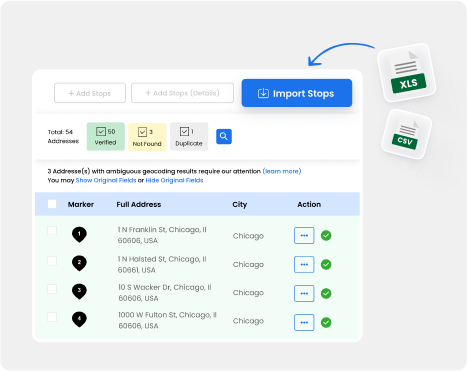Open the blue magnifier search button
The width and height of the screenshot is (467, 371).
pyautogui.click(x=224, y=136)
